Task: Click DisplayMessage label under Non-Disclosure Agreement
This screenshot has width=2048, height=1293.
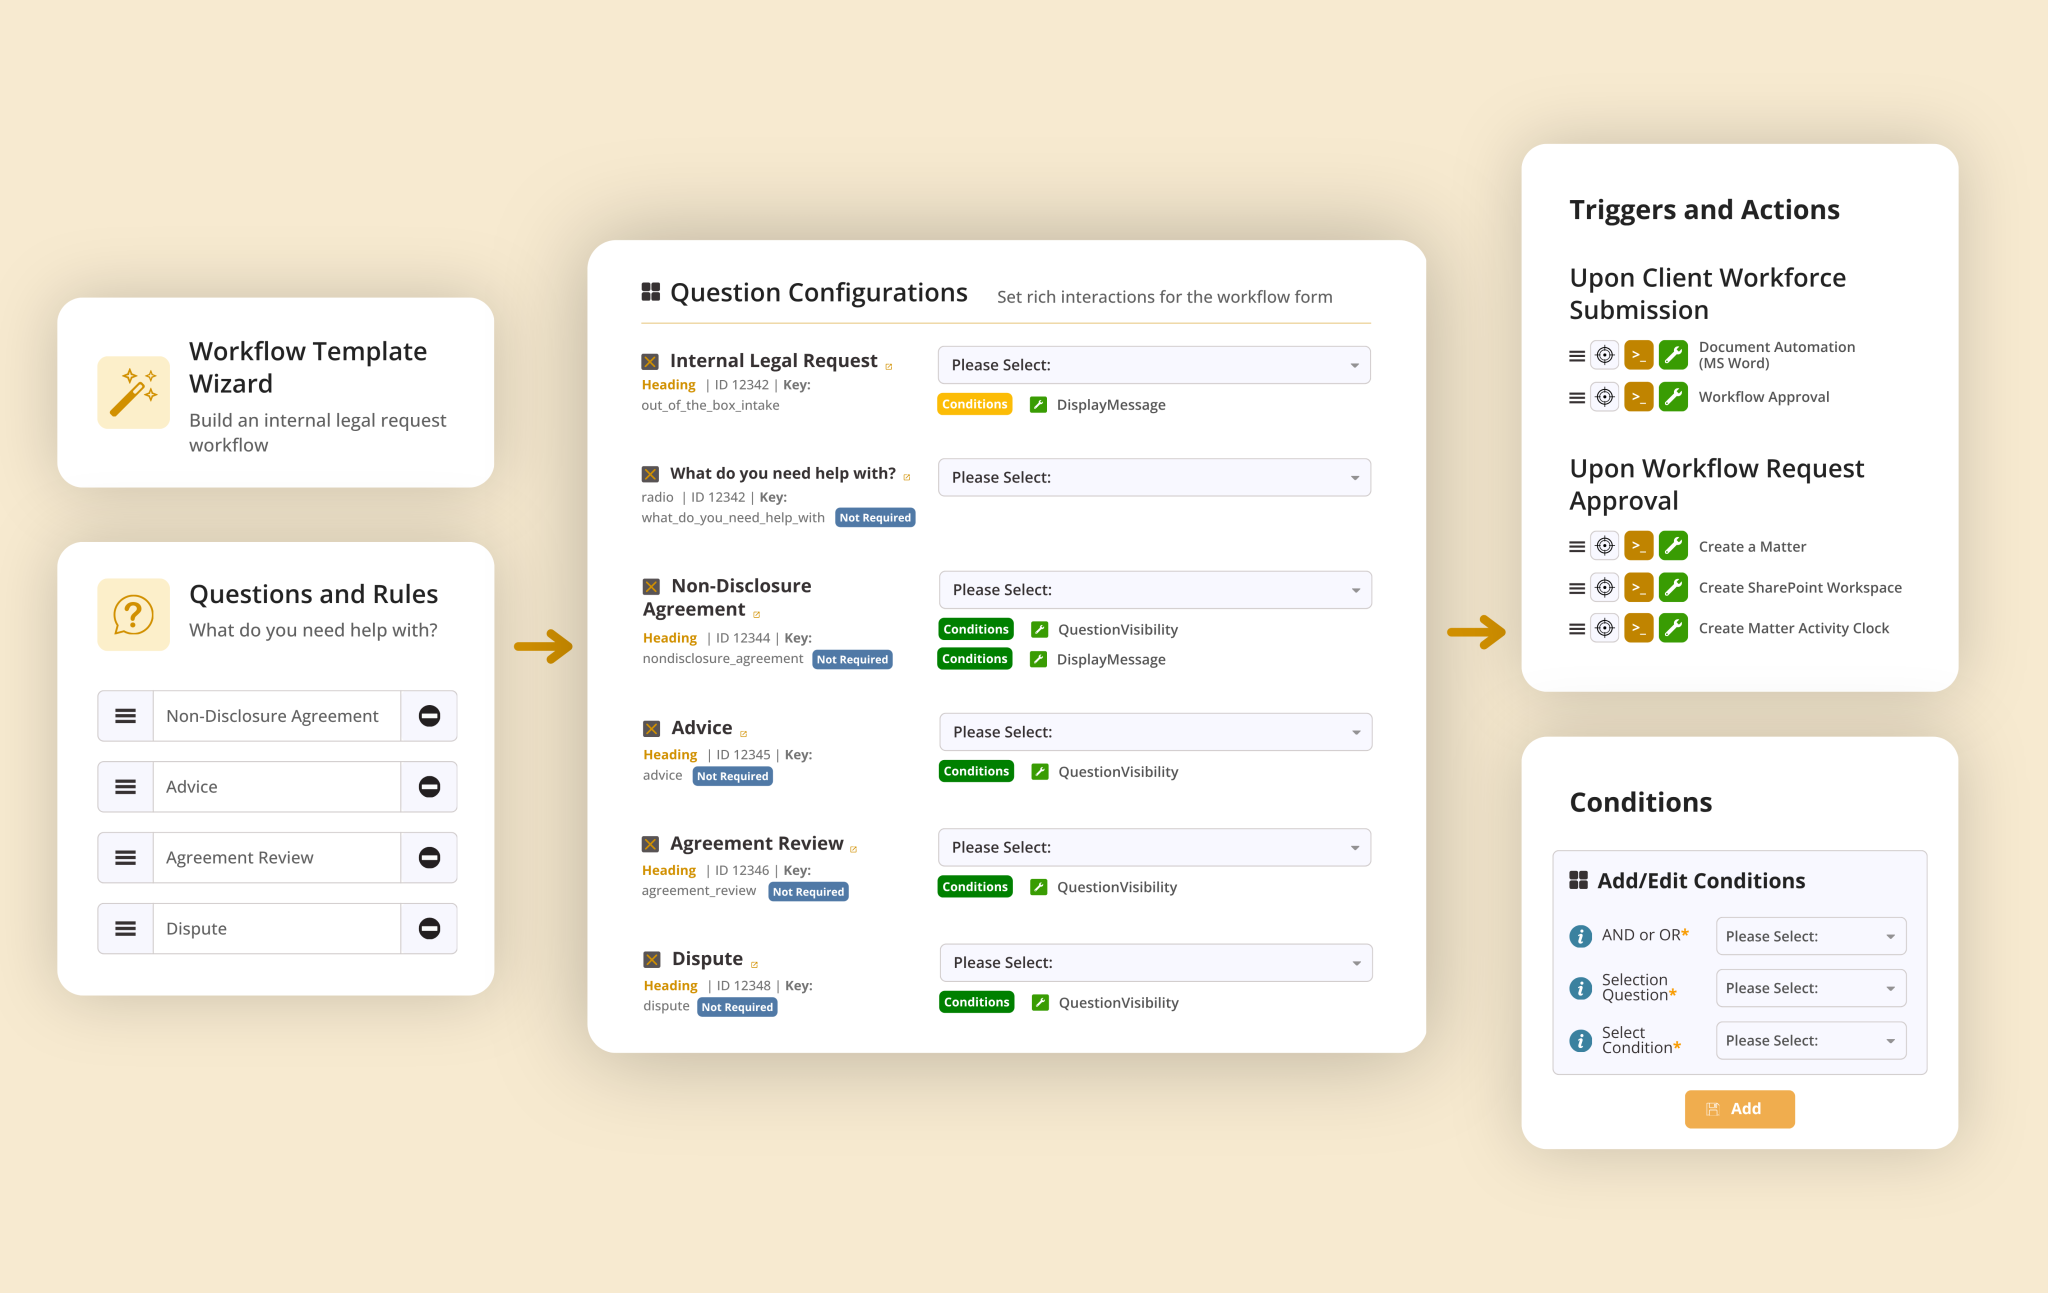Action: [x=1111, y=660]
